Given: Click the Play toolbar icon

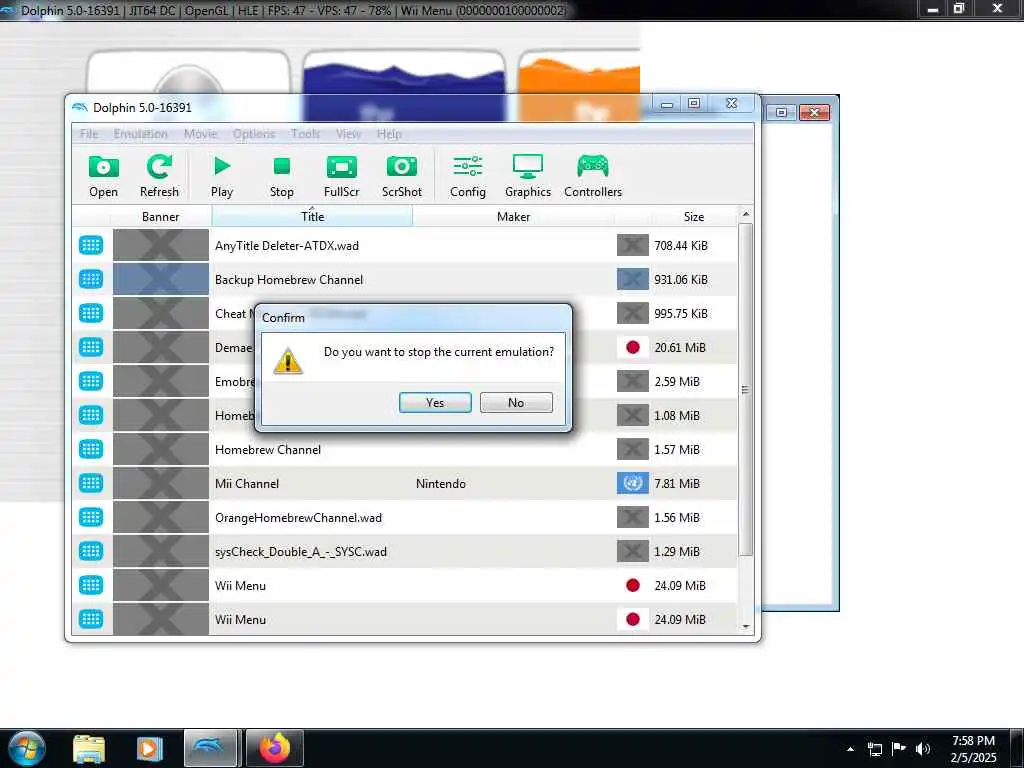Looking at the screenshot, I should 221,176.
